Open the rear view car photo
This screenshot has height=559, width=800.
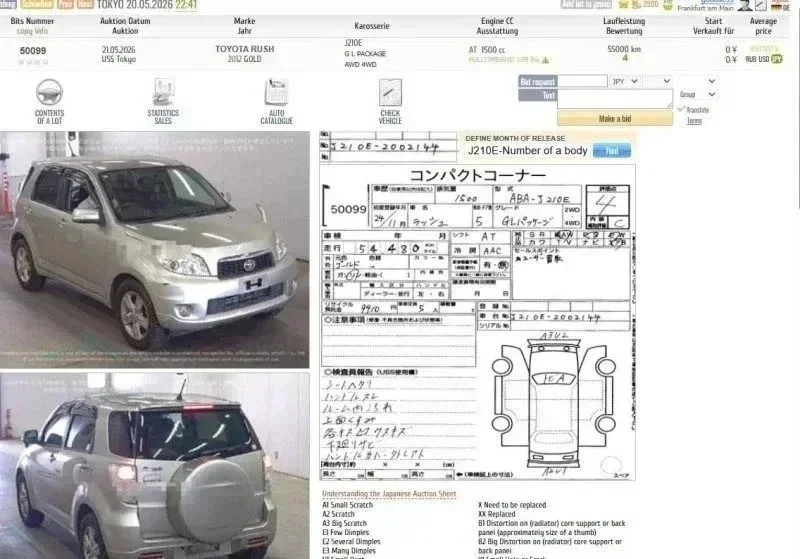click(155, 466)
